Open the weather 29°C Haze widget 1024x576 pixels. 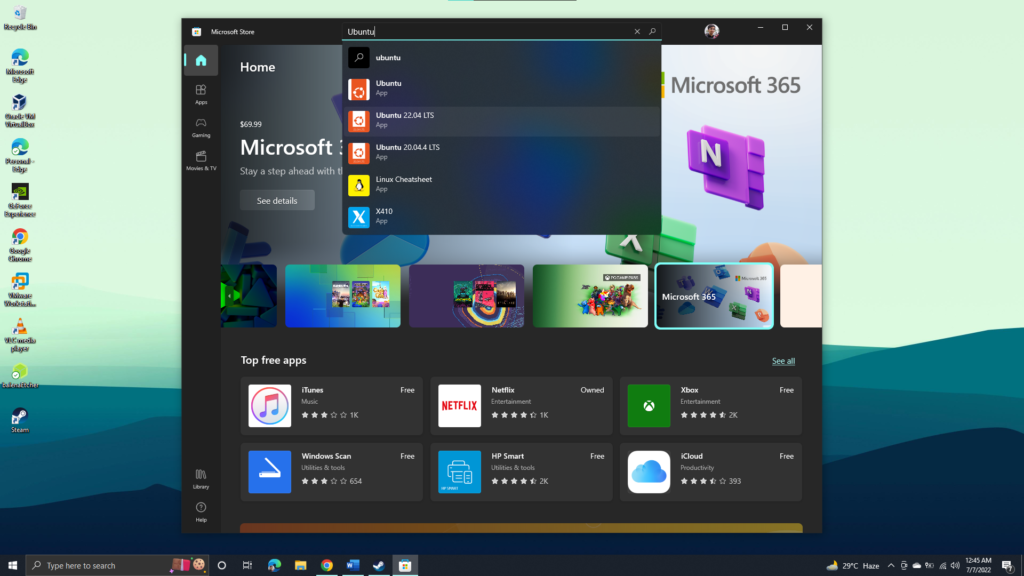click(x=853, y=566)
